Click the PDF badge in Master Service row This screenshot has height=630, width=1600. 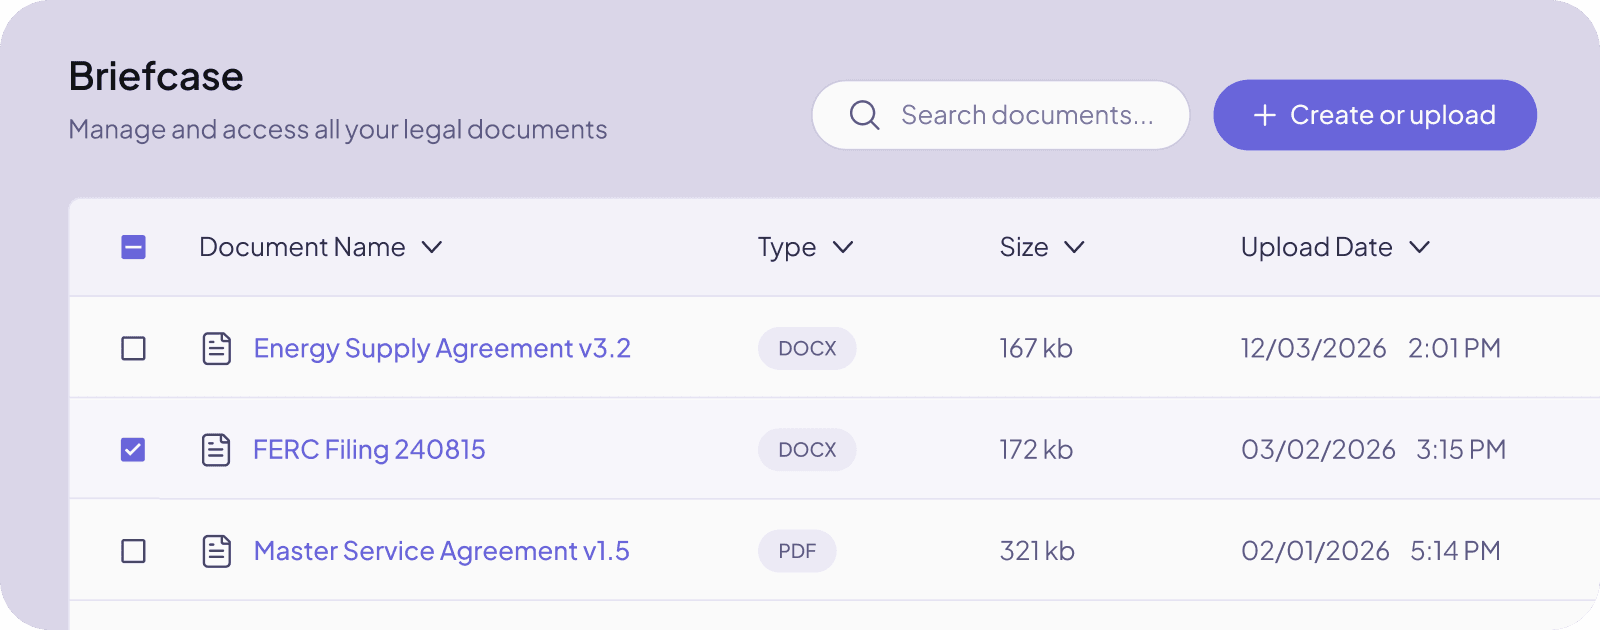pos(797,551)
